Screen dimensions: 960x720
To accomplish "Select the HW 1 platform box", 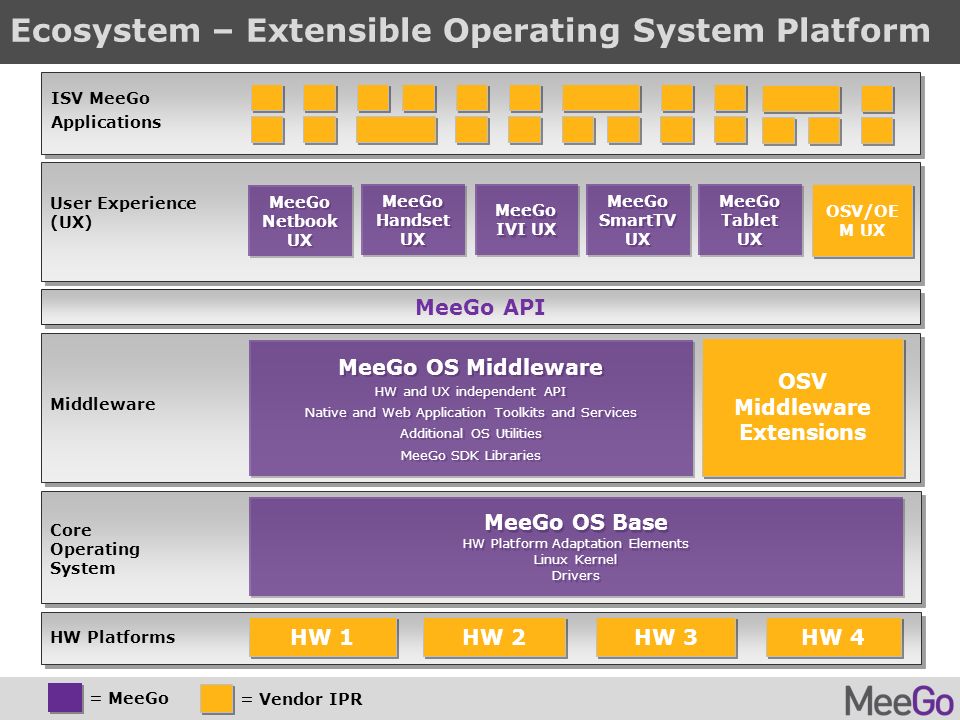I will pos(323,637).
